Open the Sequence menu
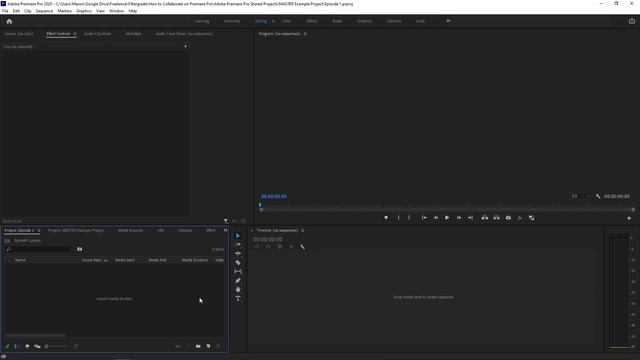Screen dimensions: 640x360 44,11
